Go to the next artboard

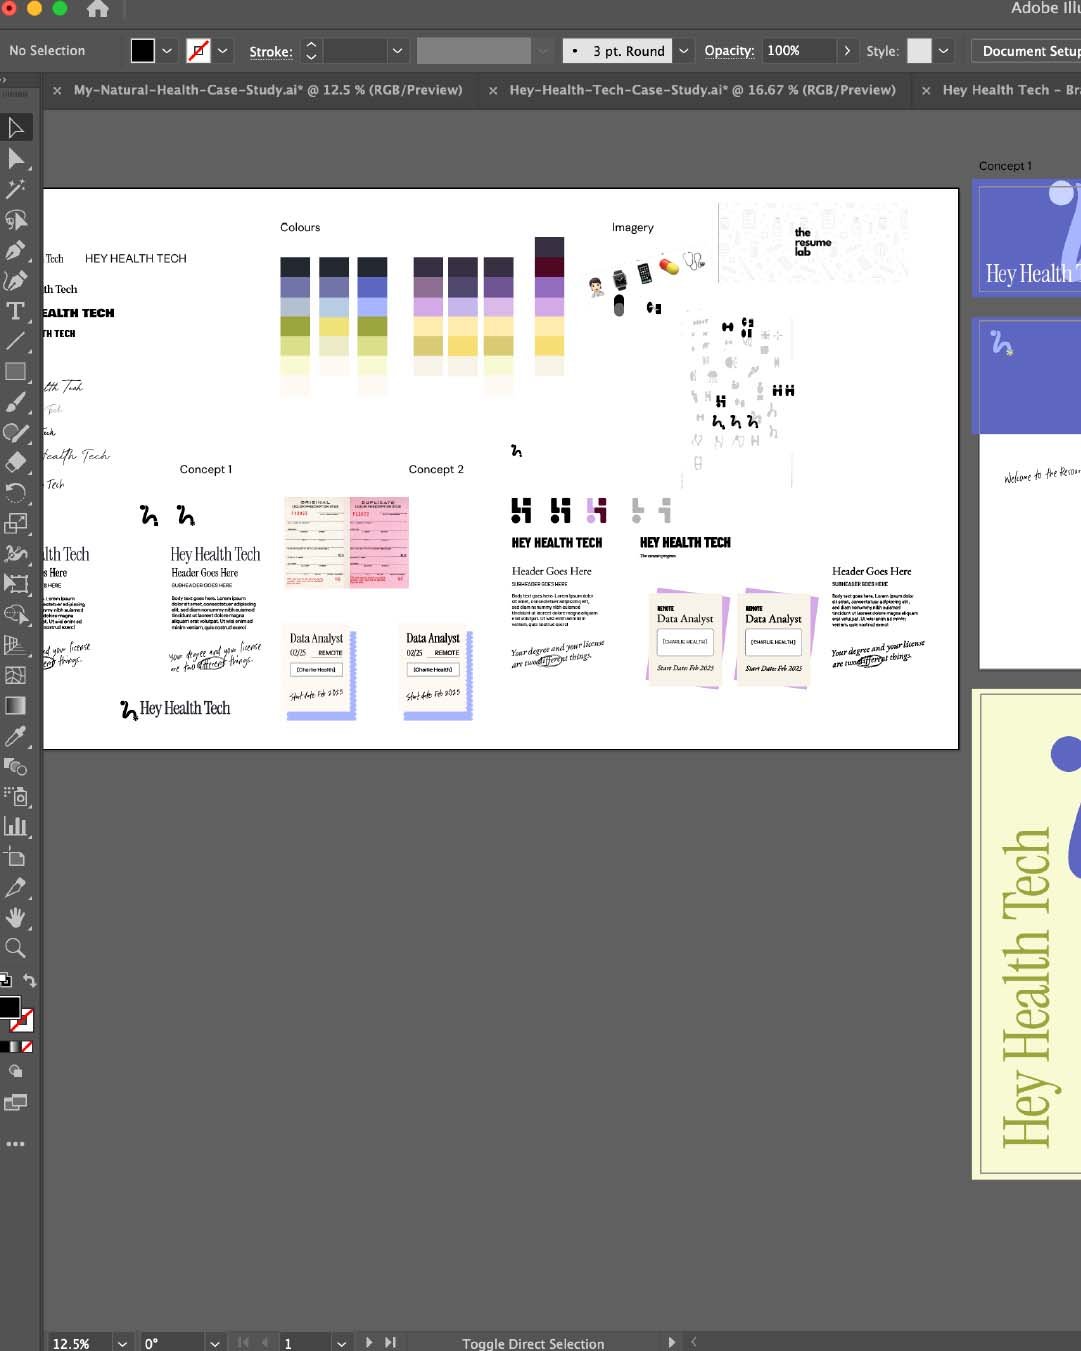[x=369, y=1343]
